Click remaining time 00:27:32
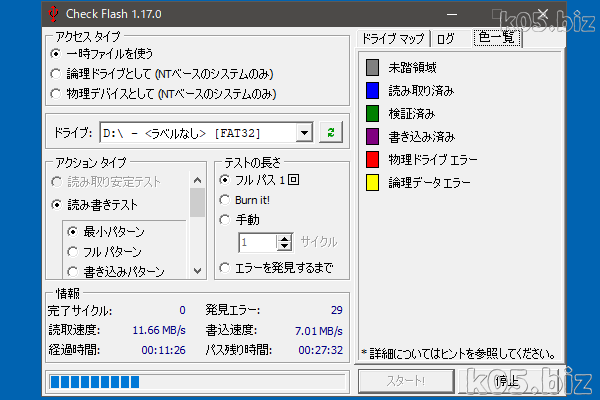Screen dimensions: 600x400 (321, 350)
